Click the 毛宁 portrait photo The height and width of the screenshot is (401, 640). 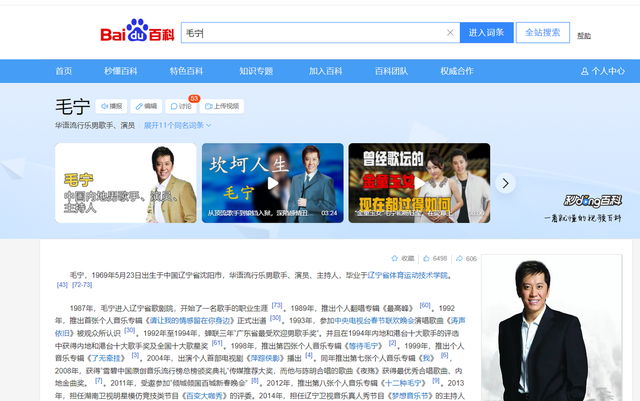[x=552, y=328]
